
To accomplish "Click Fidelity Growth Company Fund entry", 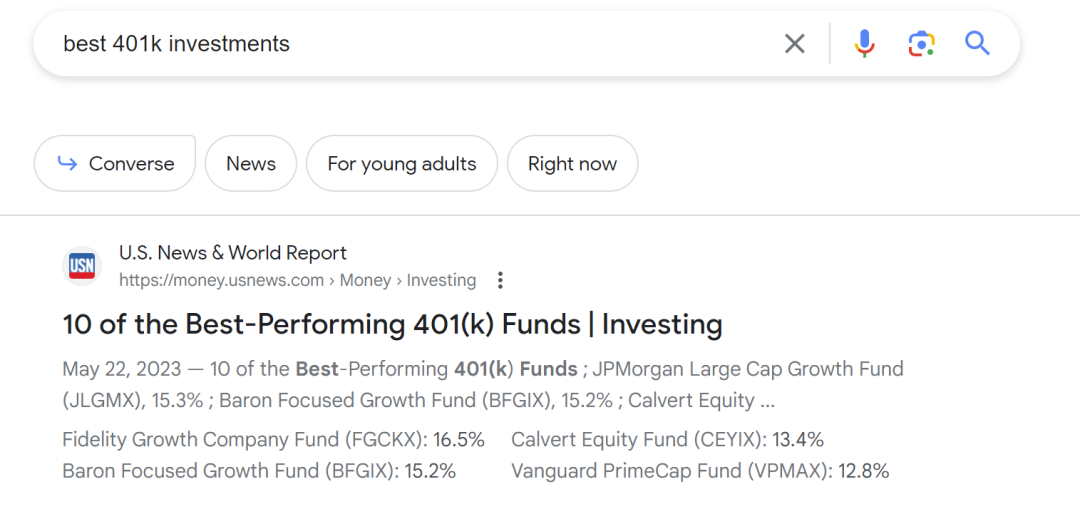I will pyautogui.click(x=273, y=440).
